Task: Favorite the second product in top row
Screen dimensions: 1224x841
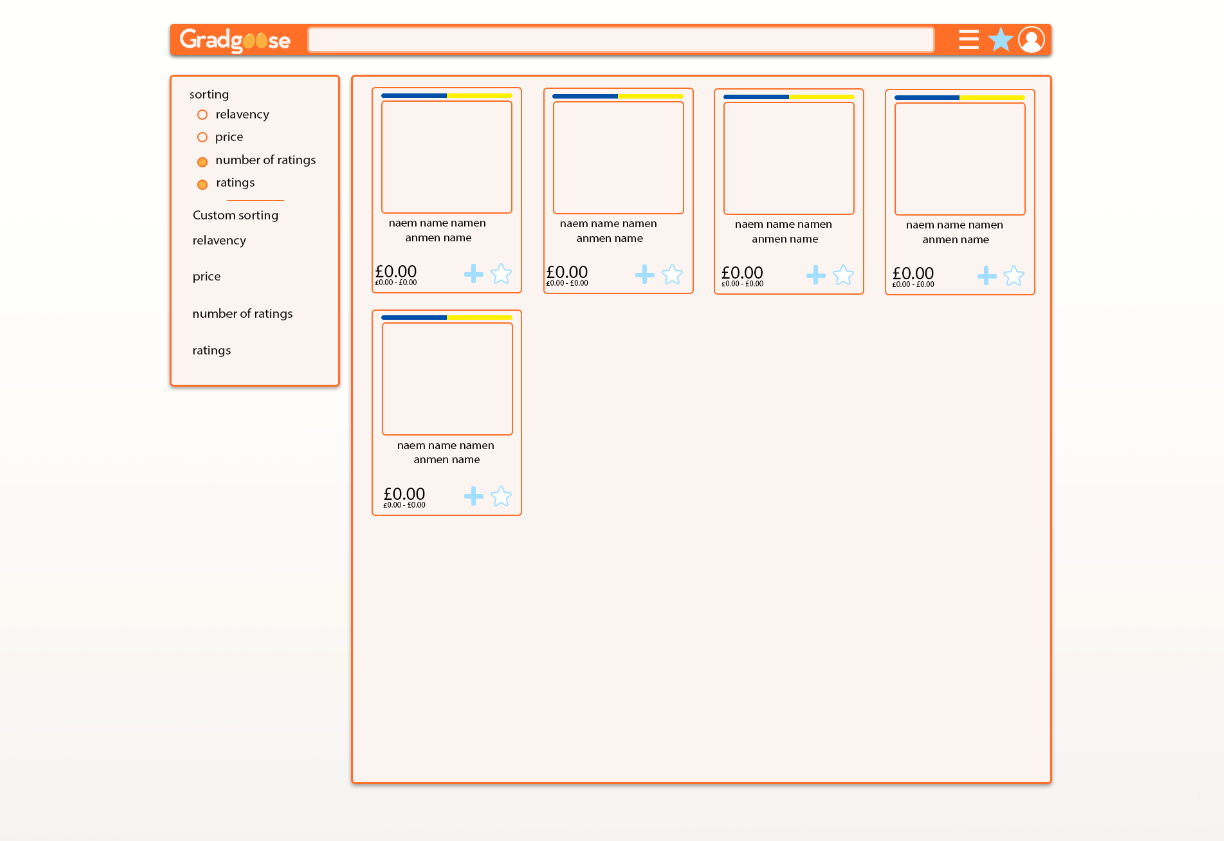Action: tap(672, 274)
